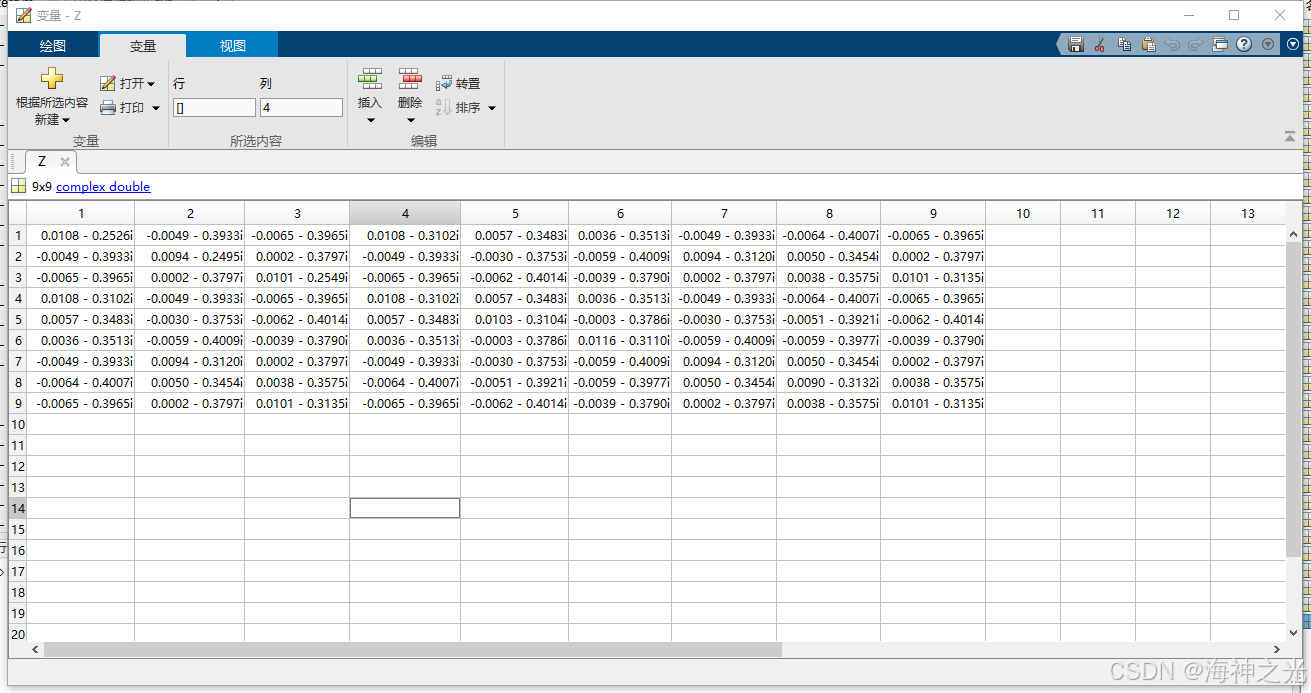Switch to the 变量 tab
Screen dimensions: 1311x693
143,46
